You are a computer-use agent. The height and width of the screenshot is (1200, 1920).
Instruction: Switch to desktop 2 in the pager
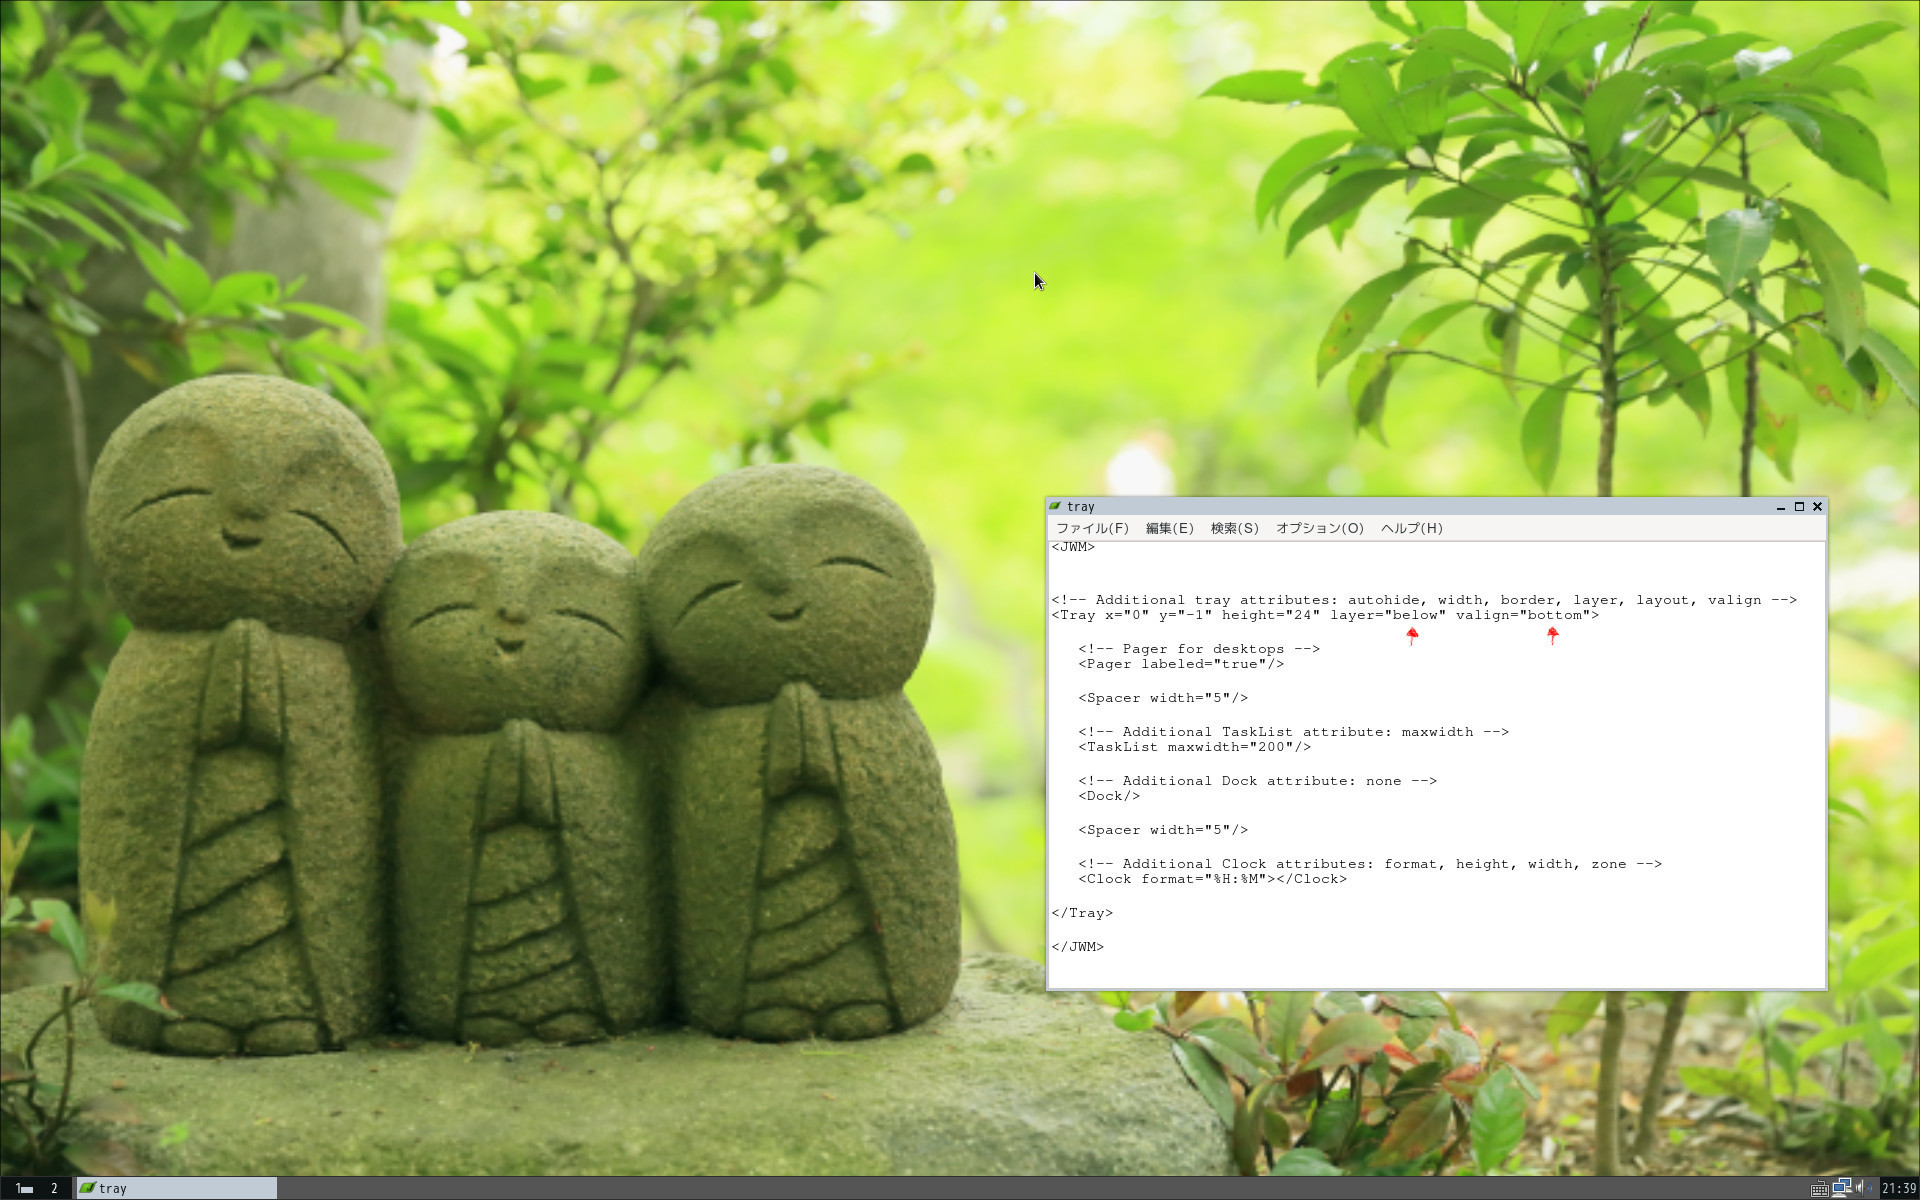[x=55, y=1188]
